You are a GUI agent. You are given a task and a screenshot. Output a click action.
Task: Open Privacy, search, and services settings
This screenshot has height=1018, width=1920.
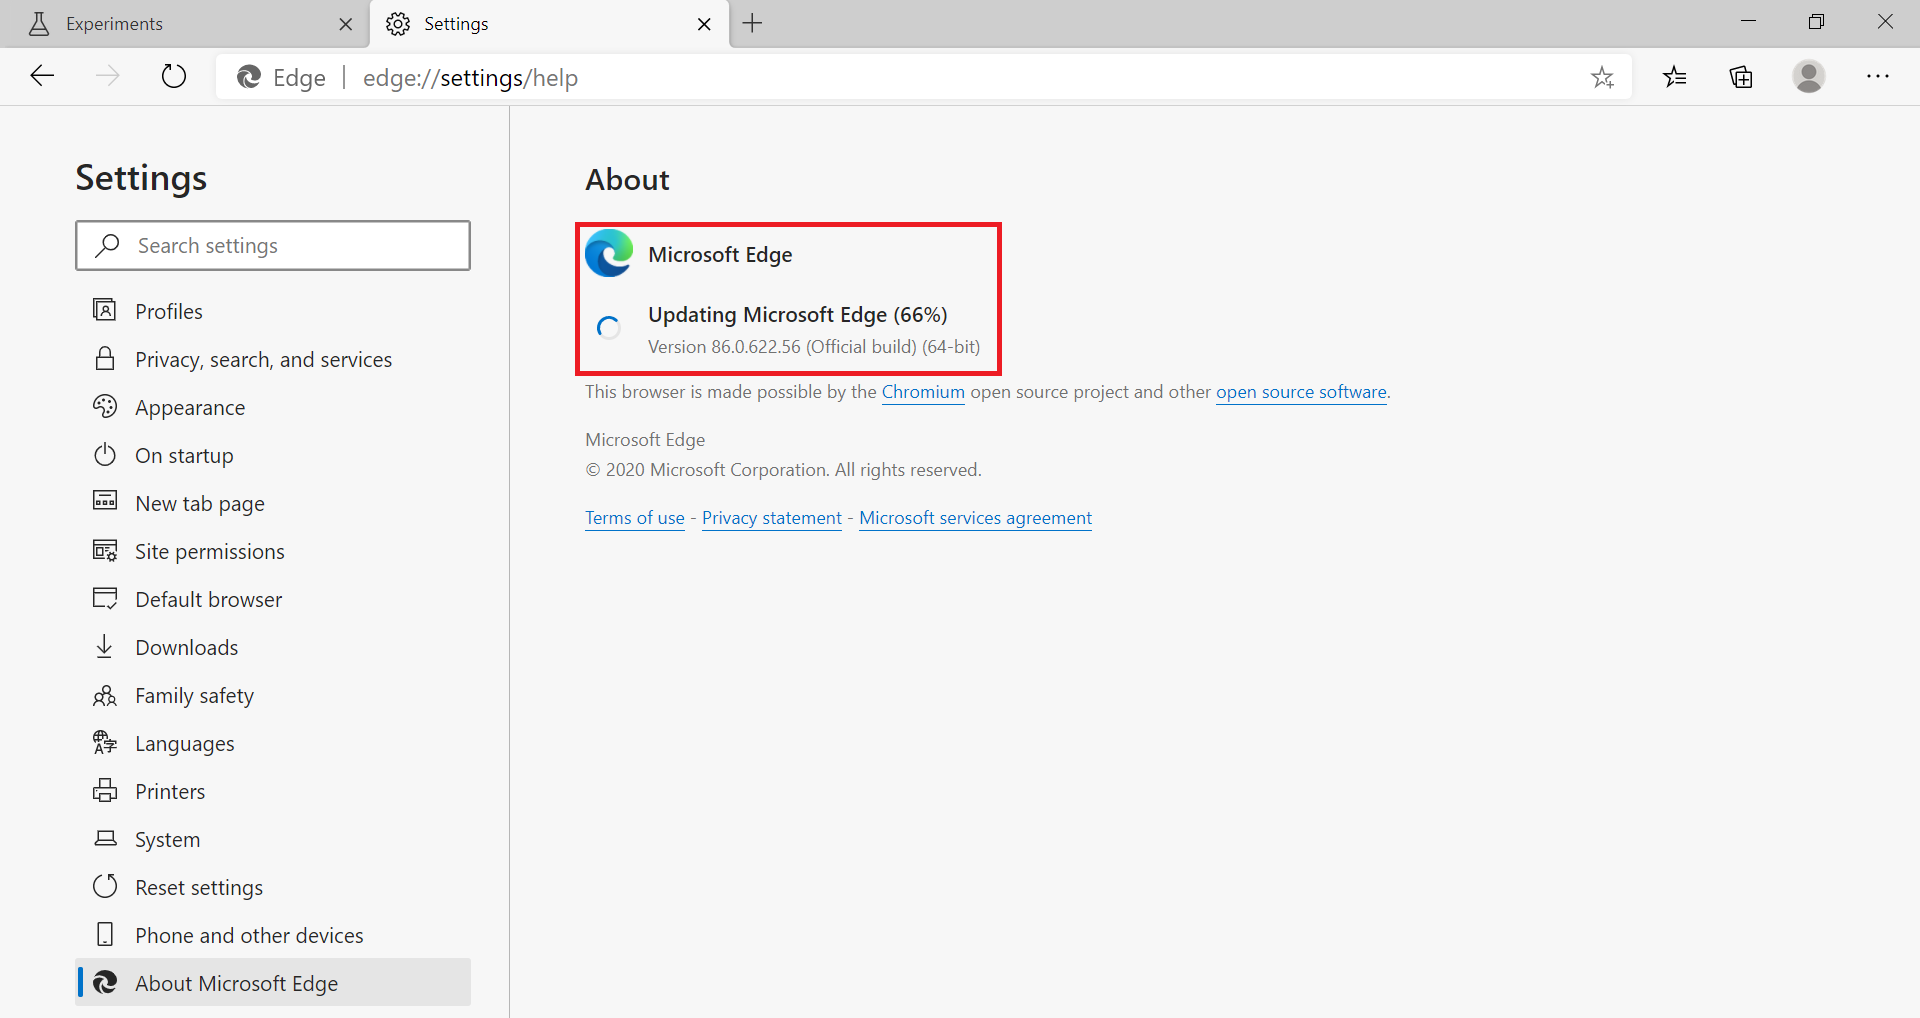263,359
